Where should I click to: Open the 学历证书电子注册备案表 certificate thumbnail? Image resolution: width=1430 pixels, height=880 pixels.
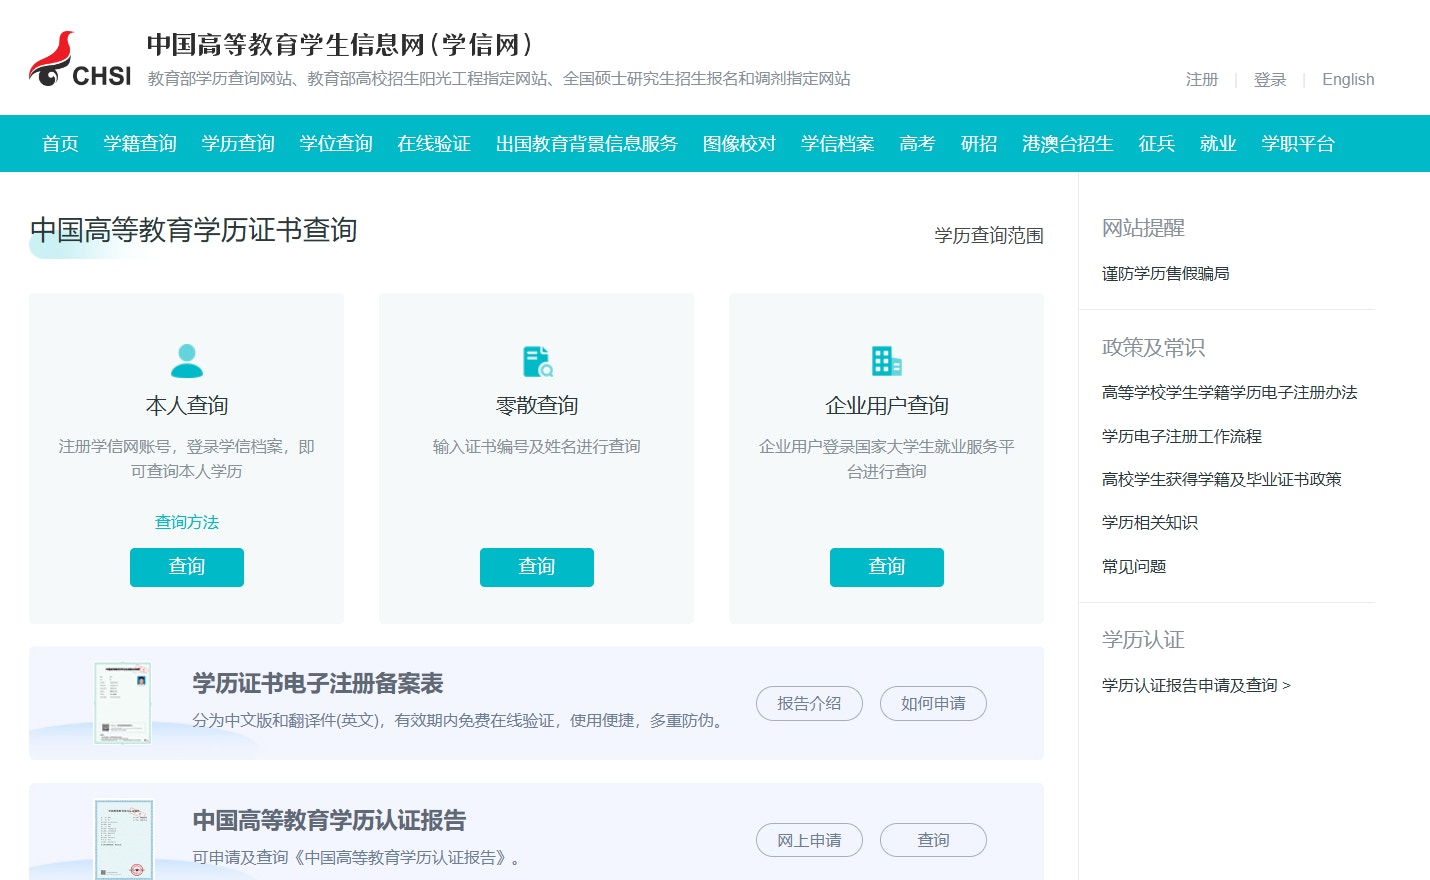(x=123, y=703)
